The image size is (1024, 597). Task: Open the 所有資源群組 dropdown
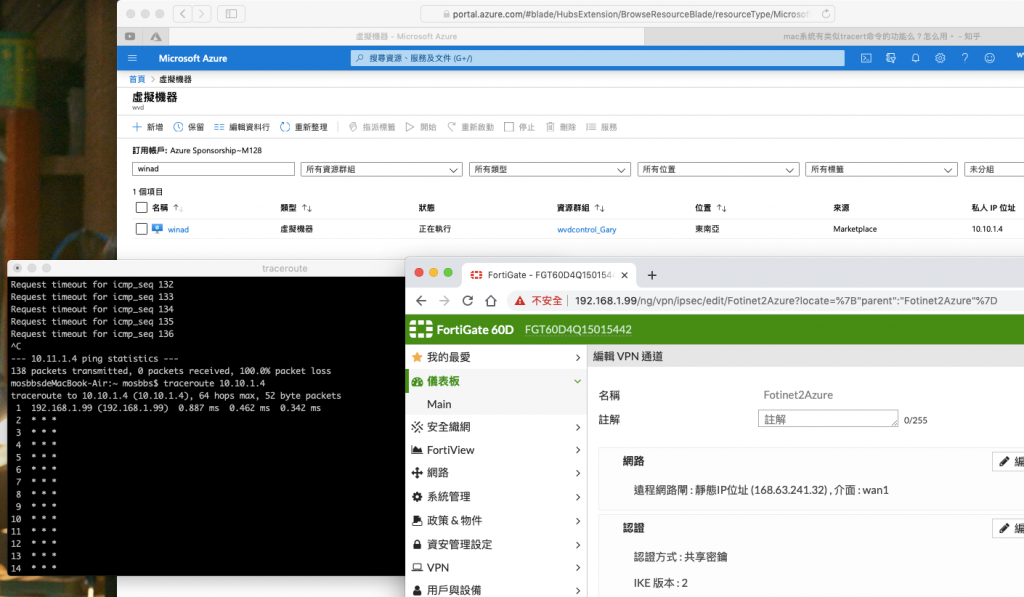click(381, 169)
